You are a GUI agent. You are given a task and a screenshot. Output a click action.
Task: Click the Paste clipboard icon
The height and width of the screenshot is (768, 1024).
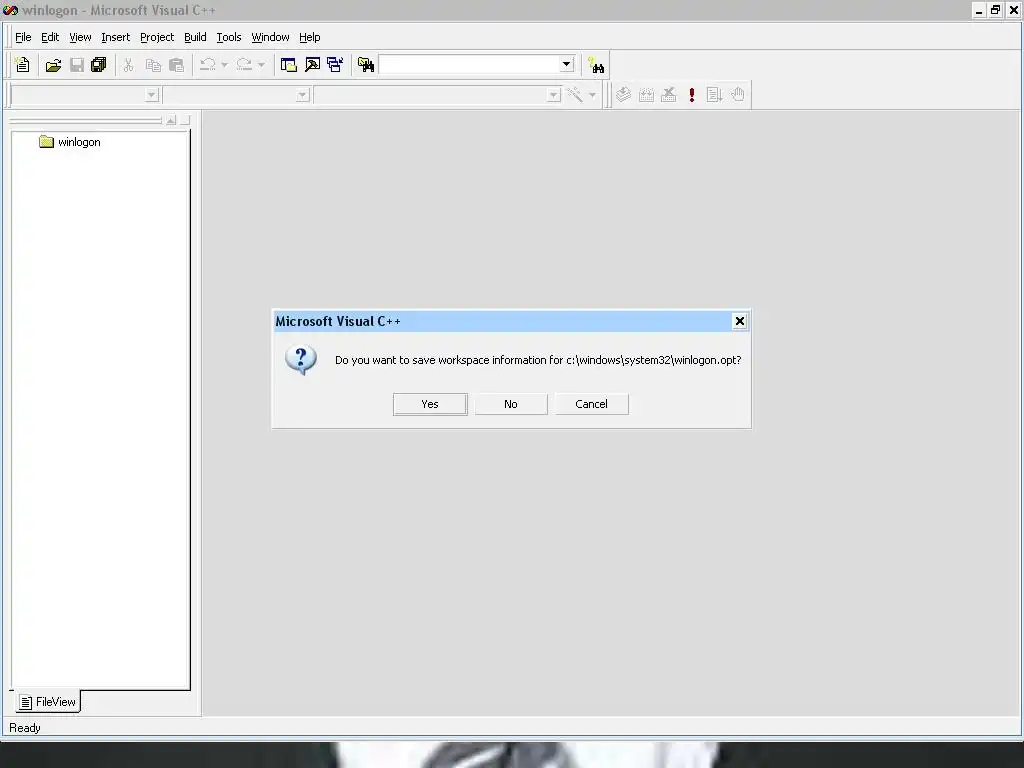(176, 65)
